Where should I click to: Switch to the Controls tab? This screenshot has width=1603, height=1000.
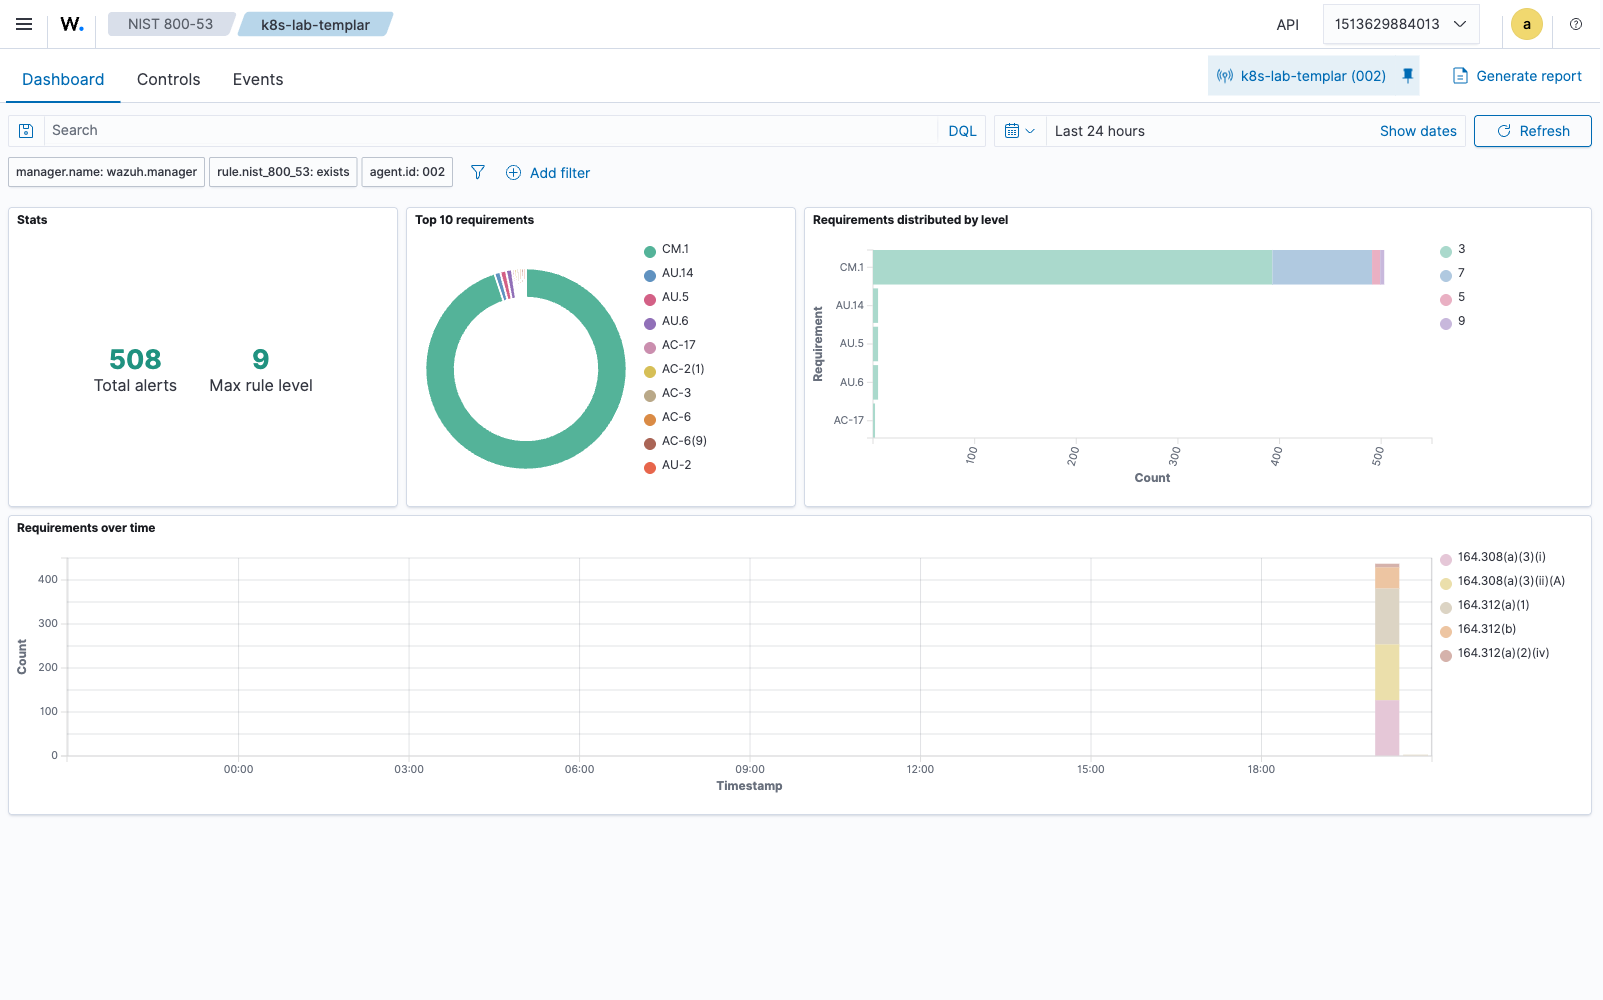click(168, 79)
